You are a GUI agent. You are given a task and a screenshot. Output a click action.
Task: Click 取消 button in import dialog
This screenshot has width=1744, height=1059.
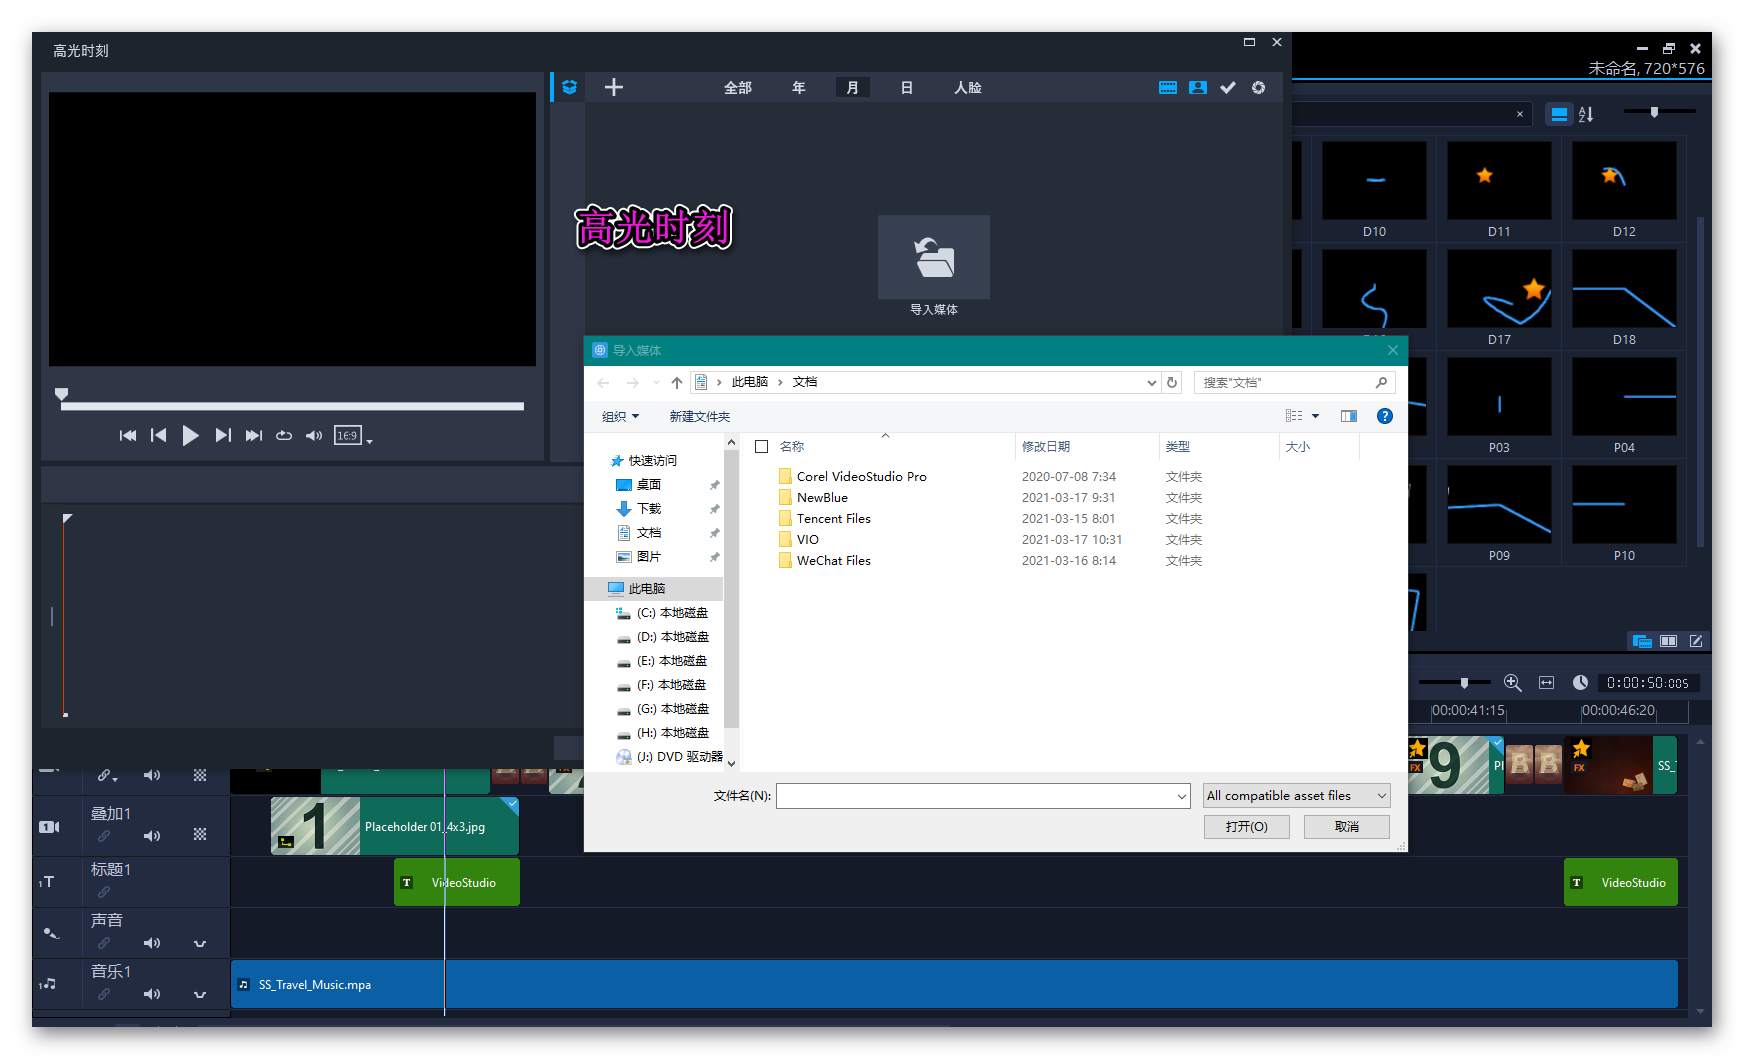1347,827
